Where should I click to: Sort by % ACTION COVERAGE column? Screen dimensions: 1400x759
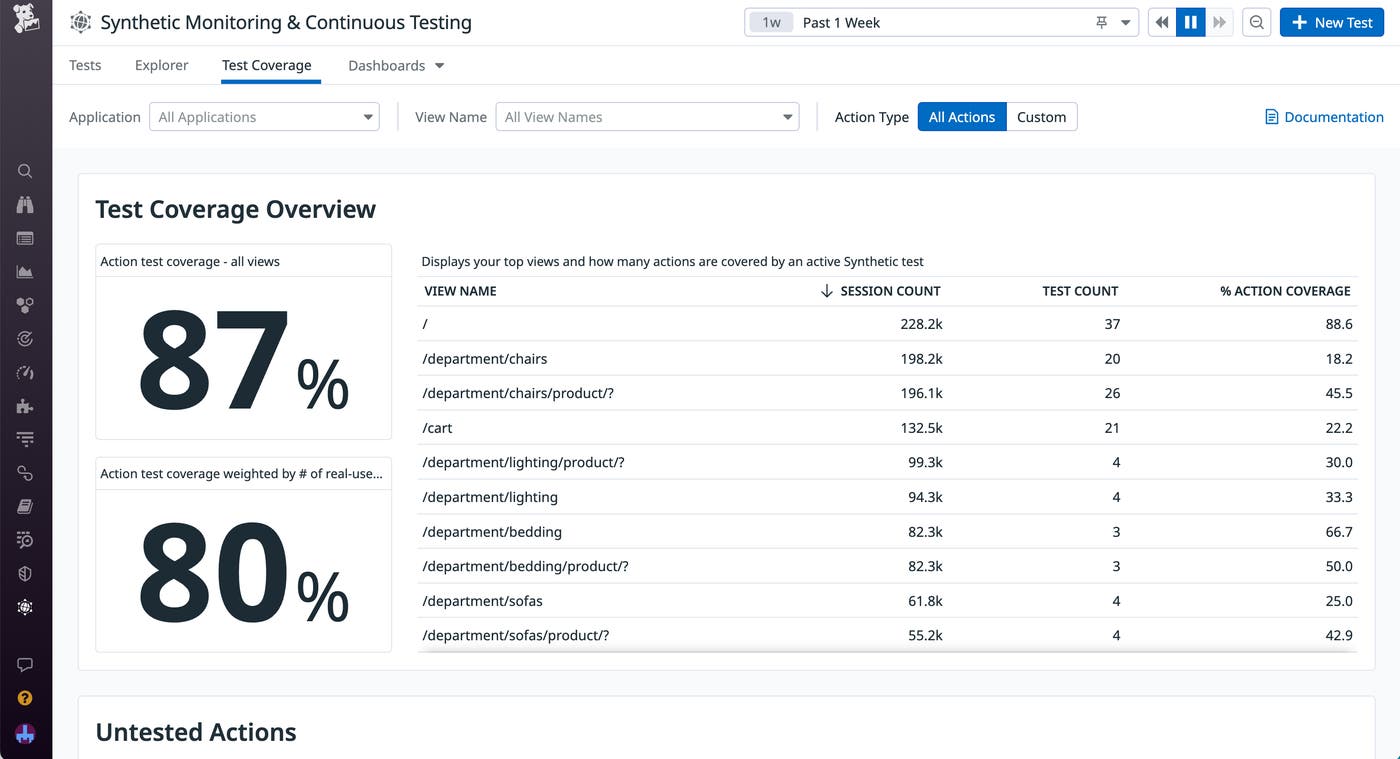click(x=1285, y=291)
